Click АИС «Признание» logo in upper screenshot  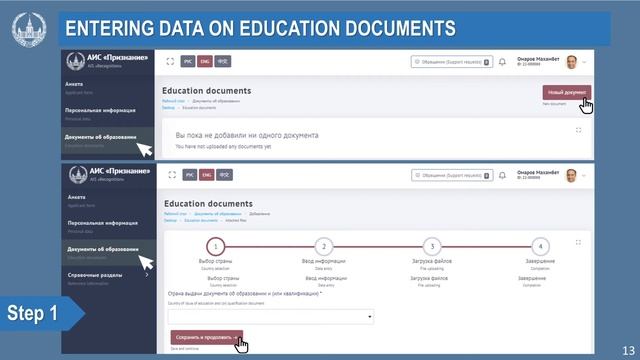coord(107,60)
